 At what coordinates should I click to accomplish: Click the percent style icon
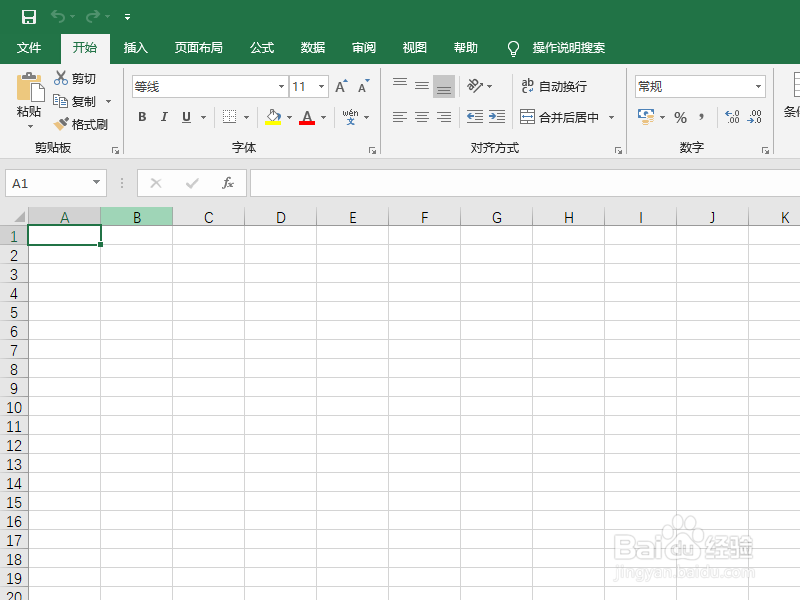pos(680,118)
